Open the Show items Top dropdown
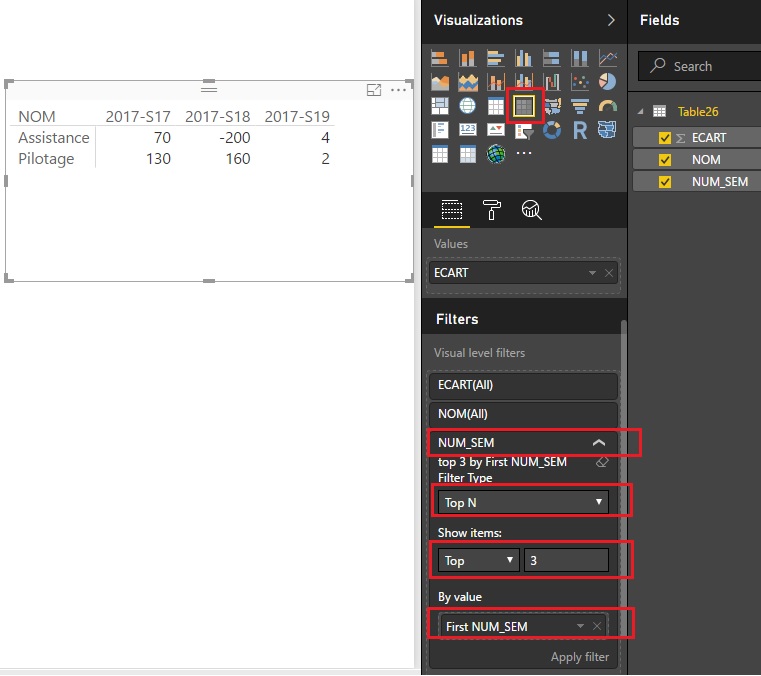This screenshot has width=761, height=676. click(x=478, y=561)
